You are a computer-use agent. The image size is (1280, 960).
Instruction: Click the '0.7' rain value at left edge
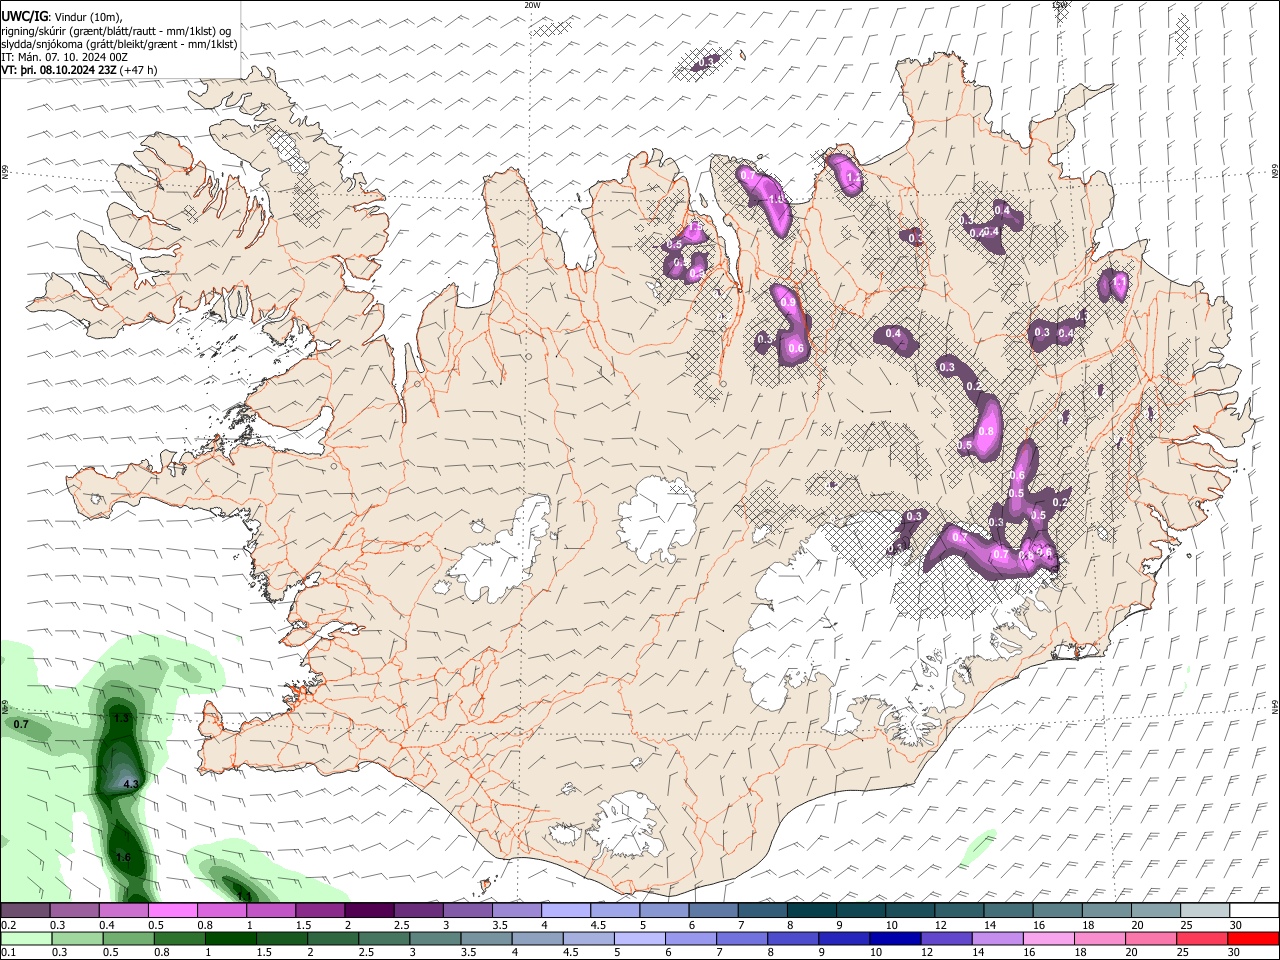tap(21, 723)
